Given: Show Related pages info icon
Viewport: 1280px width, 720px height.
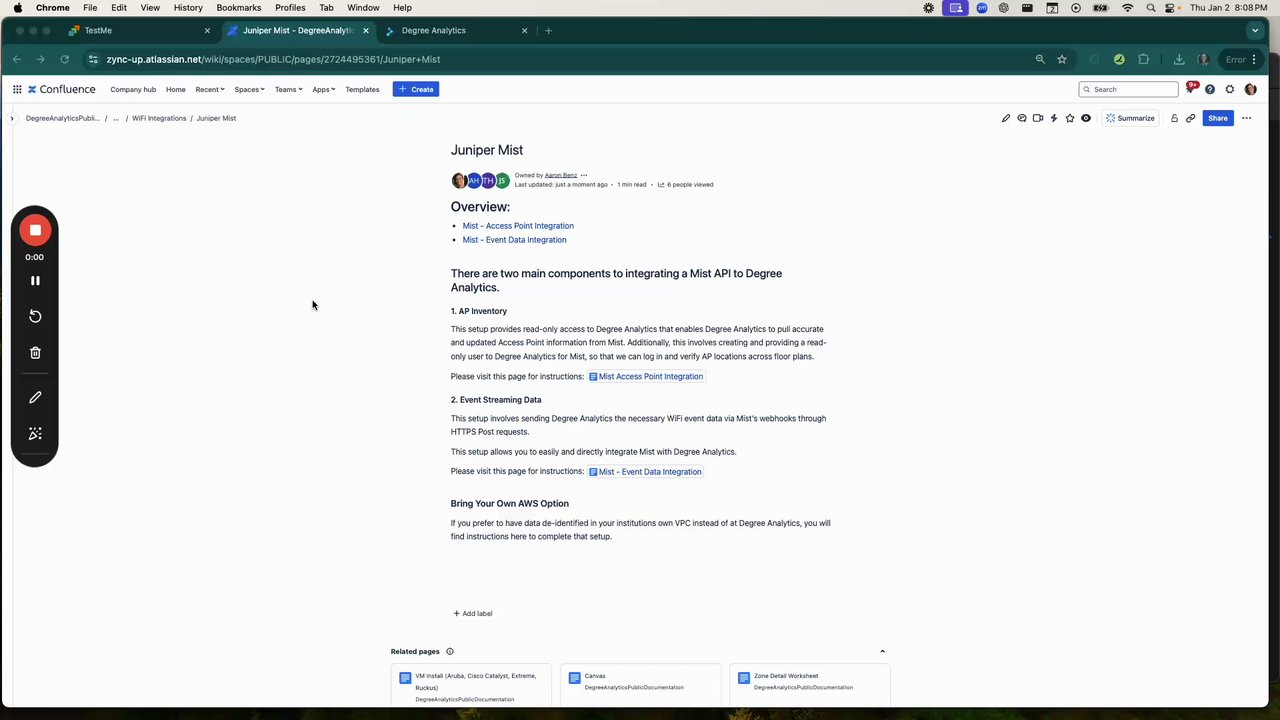Looking at the screenshot, I should click(x=450, y=651).
